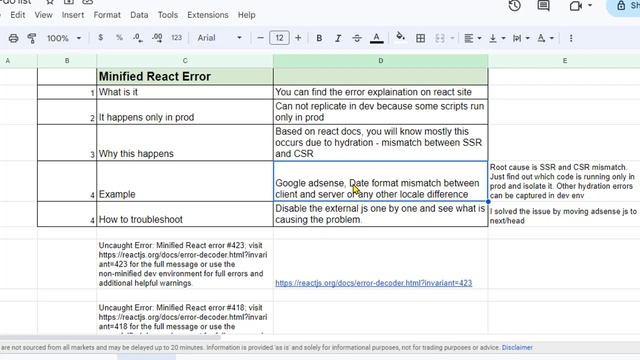Viewport: 640px width, 360px height.
Task: Open the borders tool
Action: click(x=420, y=38)
